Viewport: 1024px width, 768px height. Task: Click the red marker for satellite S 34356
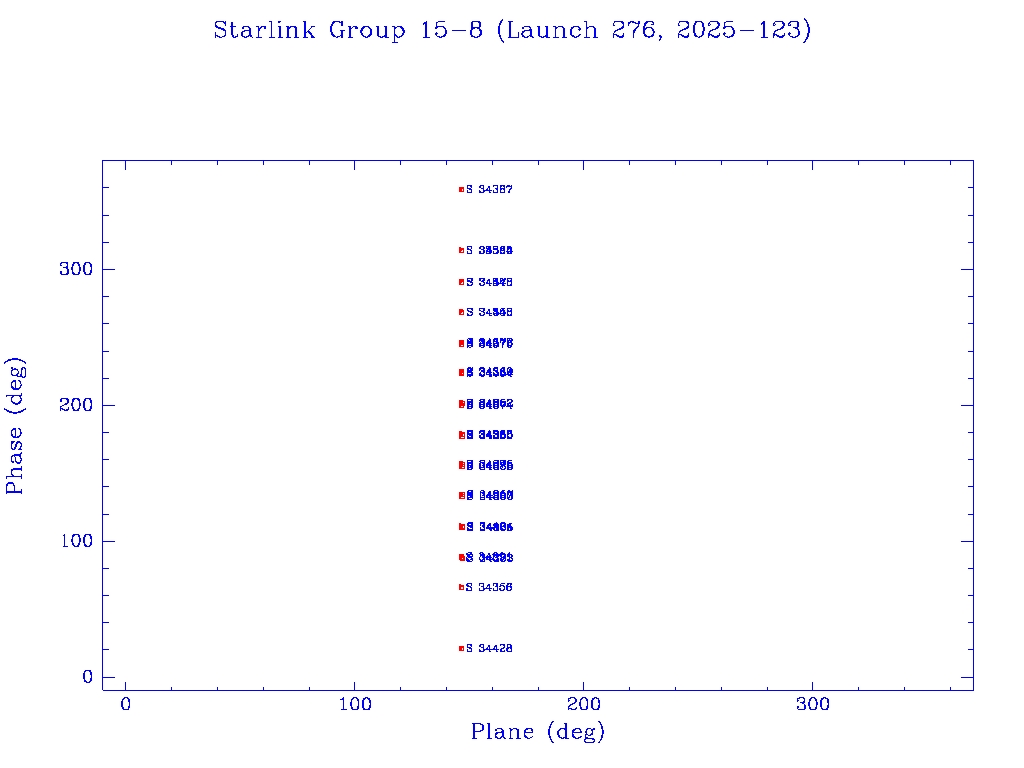(461, 587)
